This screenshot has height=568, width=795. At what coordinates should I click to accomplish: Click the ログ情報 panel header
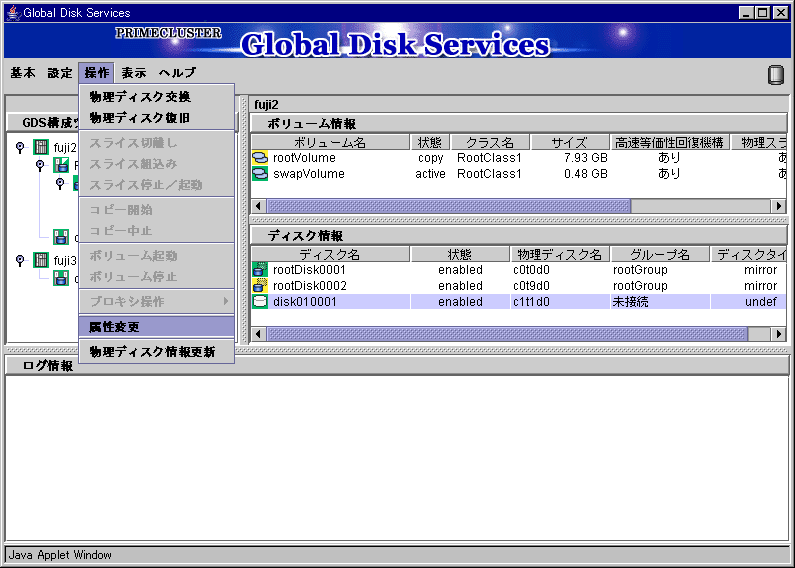397,365
